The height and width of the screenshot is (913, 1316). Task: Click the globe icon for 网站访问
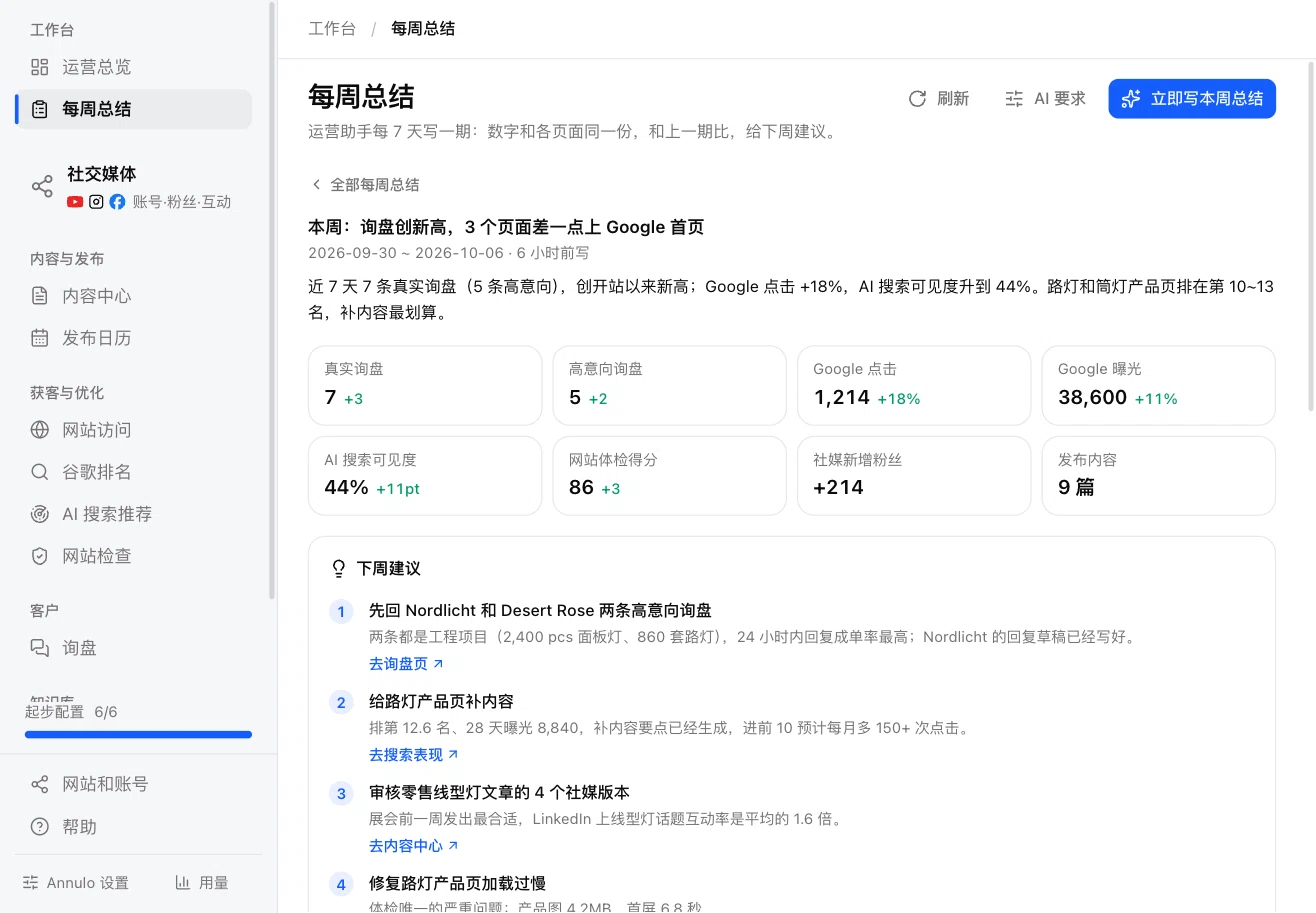[x=39, y=430]
